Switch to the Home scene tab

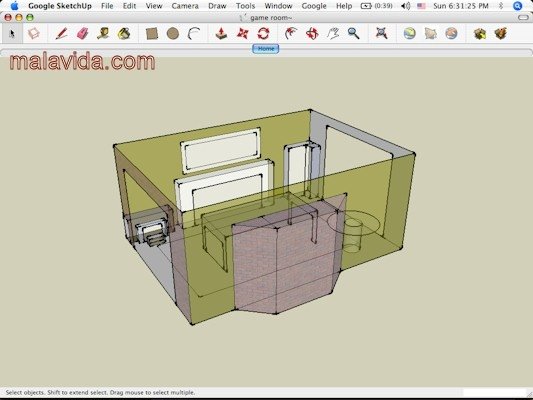265,49
